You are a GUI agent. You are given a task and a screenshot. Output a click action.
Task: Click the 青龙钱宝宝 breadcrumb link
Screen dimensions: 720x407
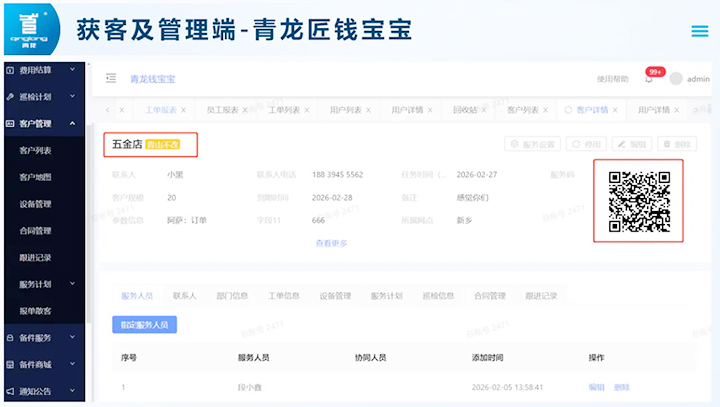152,79
